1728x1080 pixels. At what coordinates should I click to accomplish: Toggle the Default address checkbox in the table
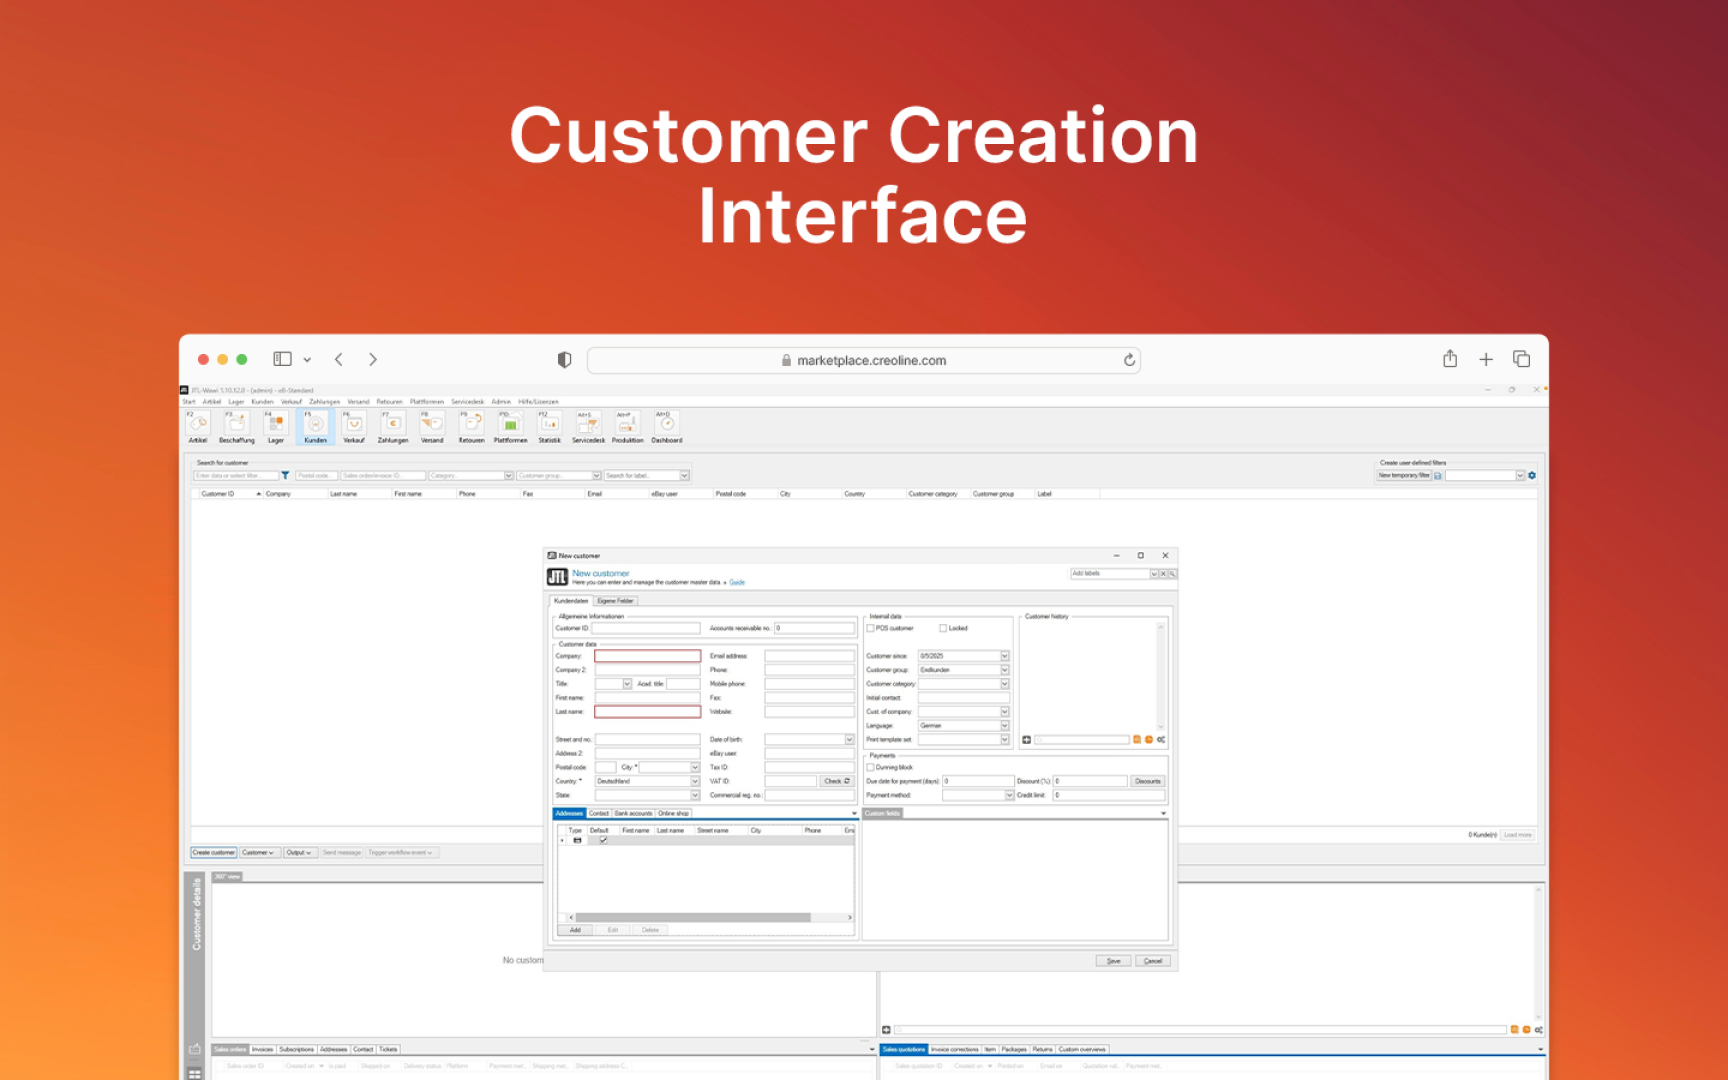[603, 841]
